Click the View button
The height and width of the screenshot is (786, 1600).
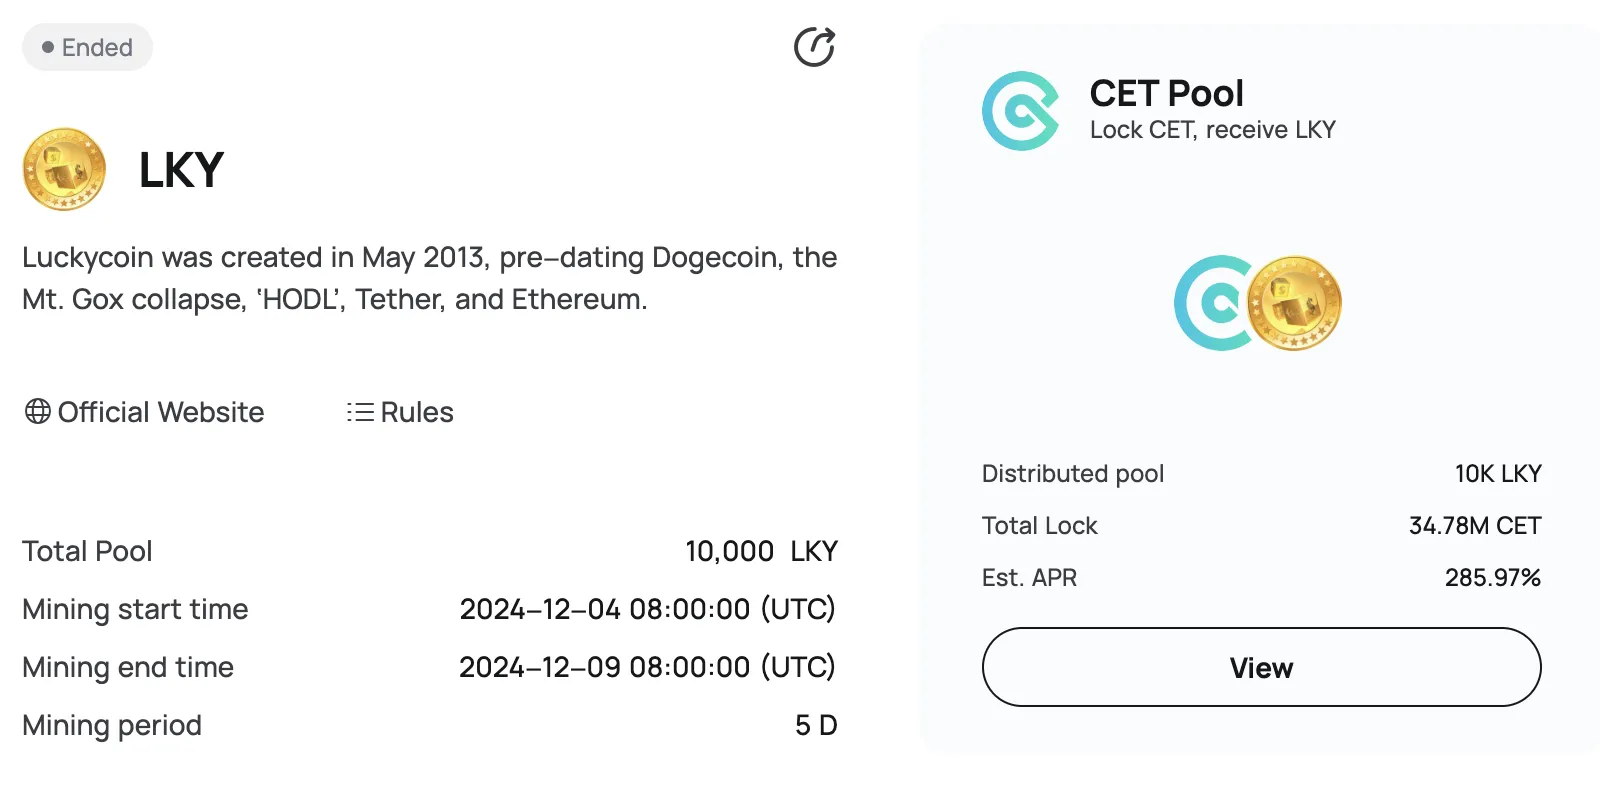coord(1261,667)
